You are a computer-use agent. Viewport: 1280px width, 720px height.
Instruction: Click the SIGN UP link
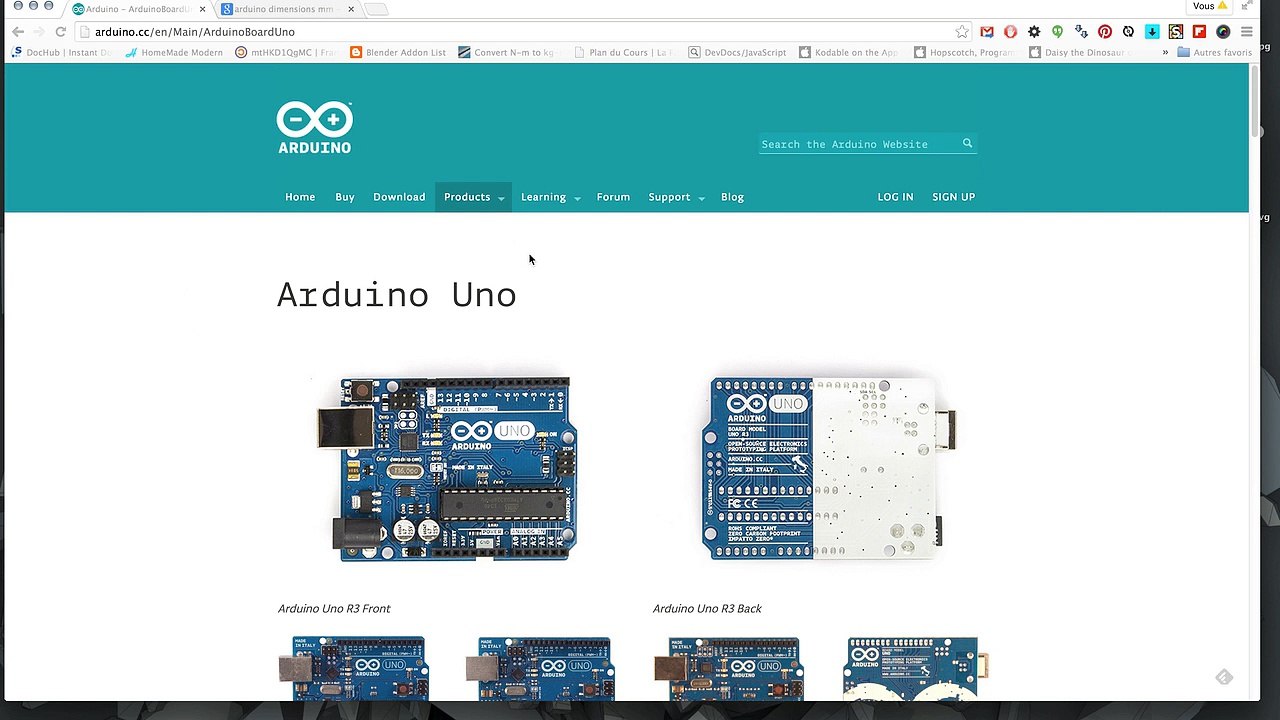coord(953,197)
